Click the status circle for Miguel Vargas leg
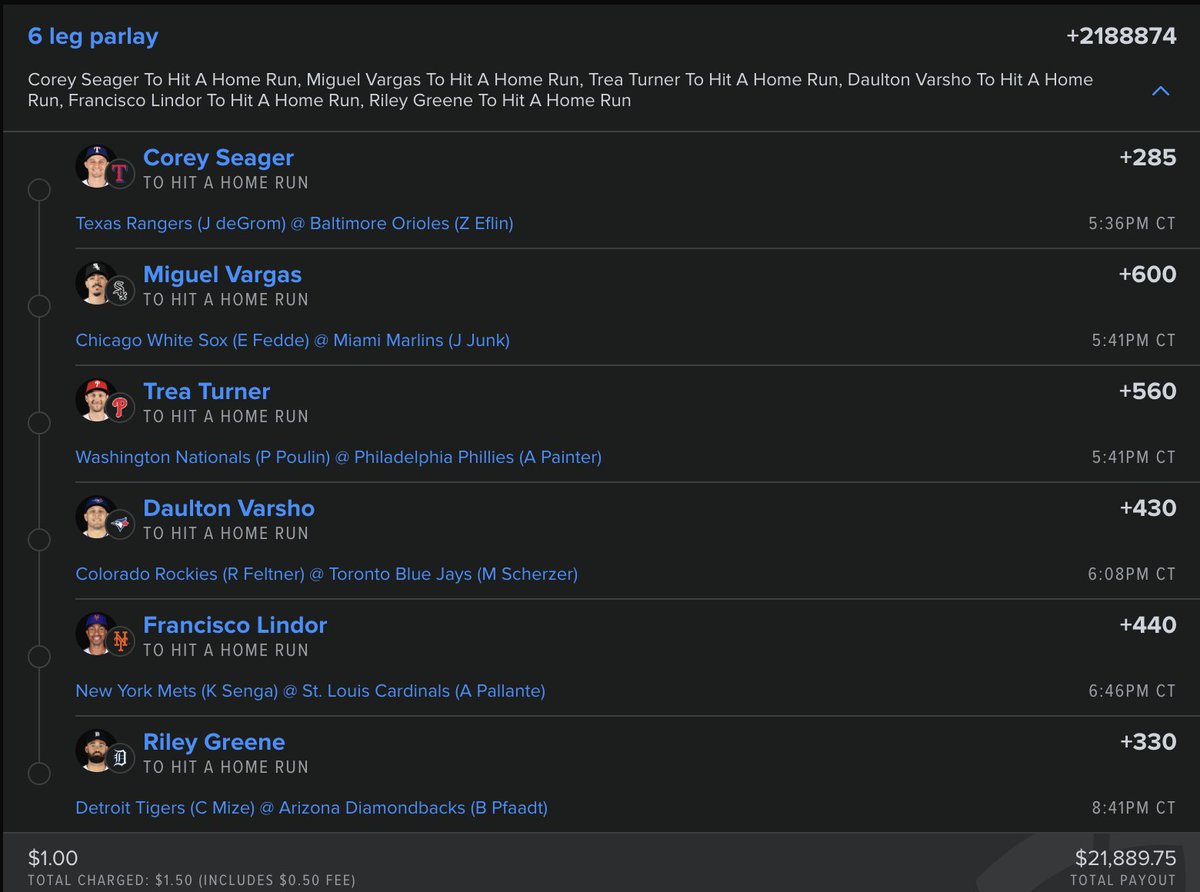 coord(39,306)
